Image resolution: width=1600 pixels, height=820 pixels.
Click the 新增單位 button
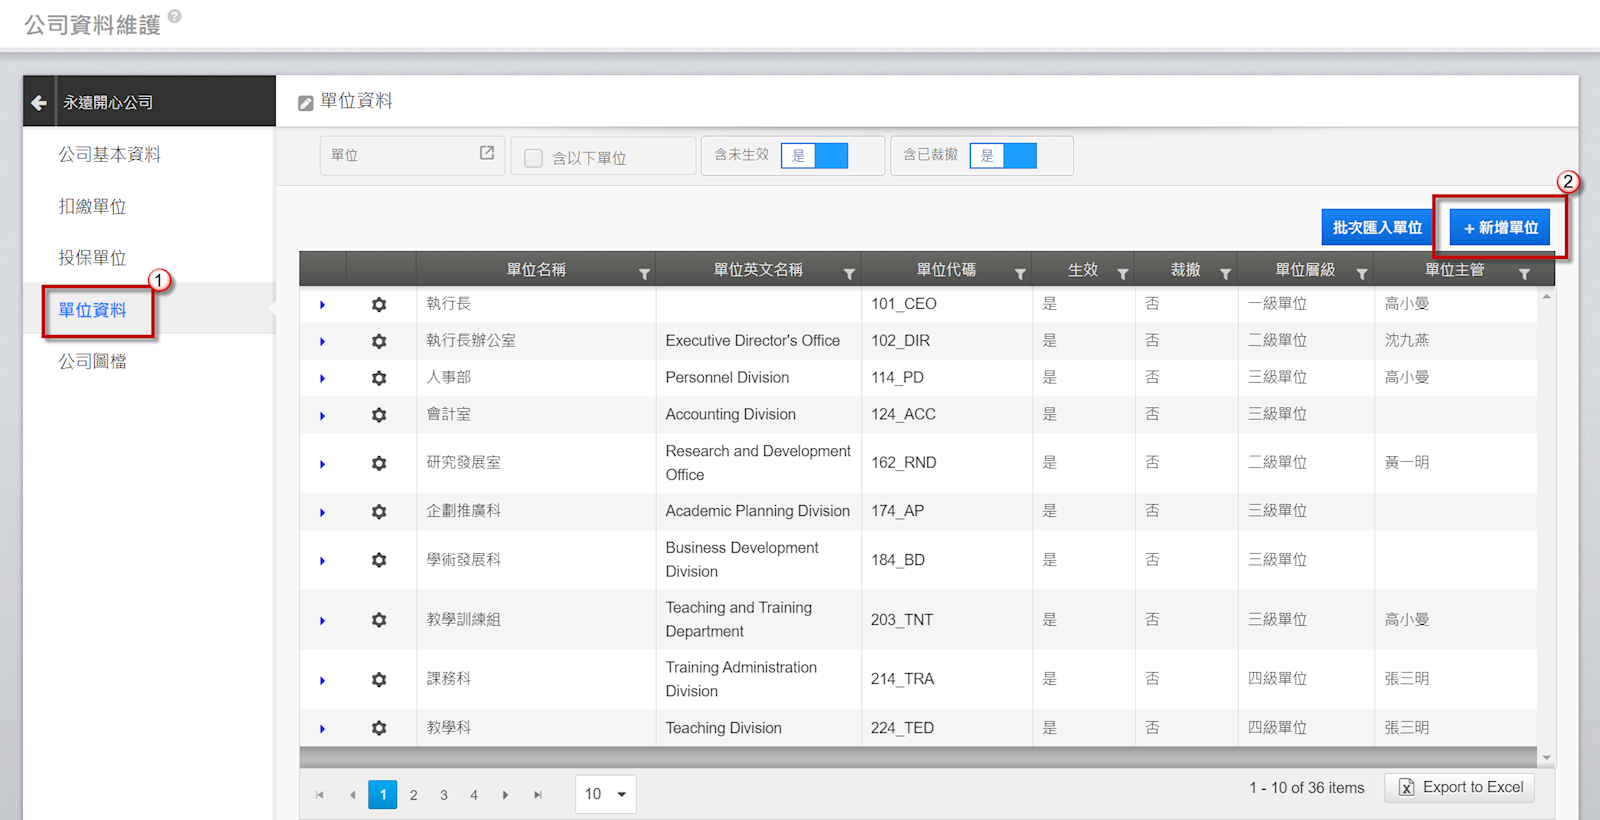[x=1500, y=228]
